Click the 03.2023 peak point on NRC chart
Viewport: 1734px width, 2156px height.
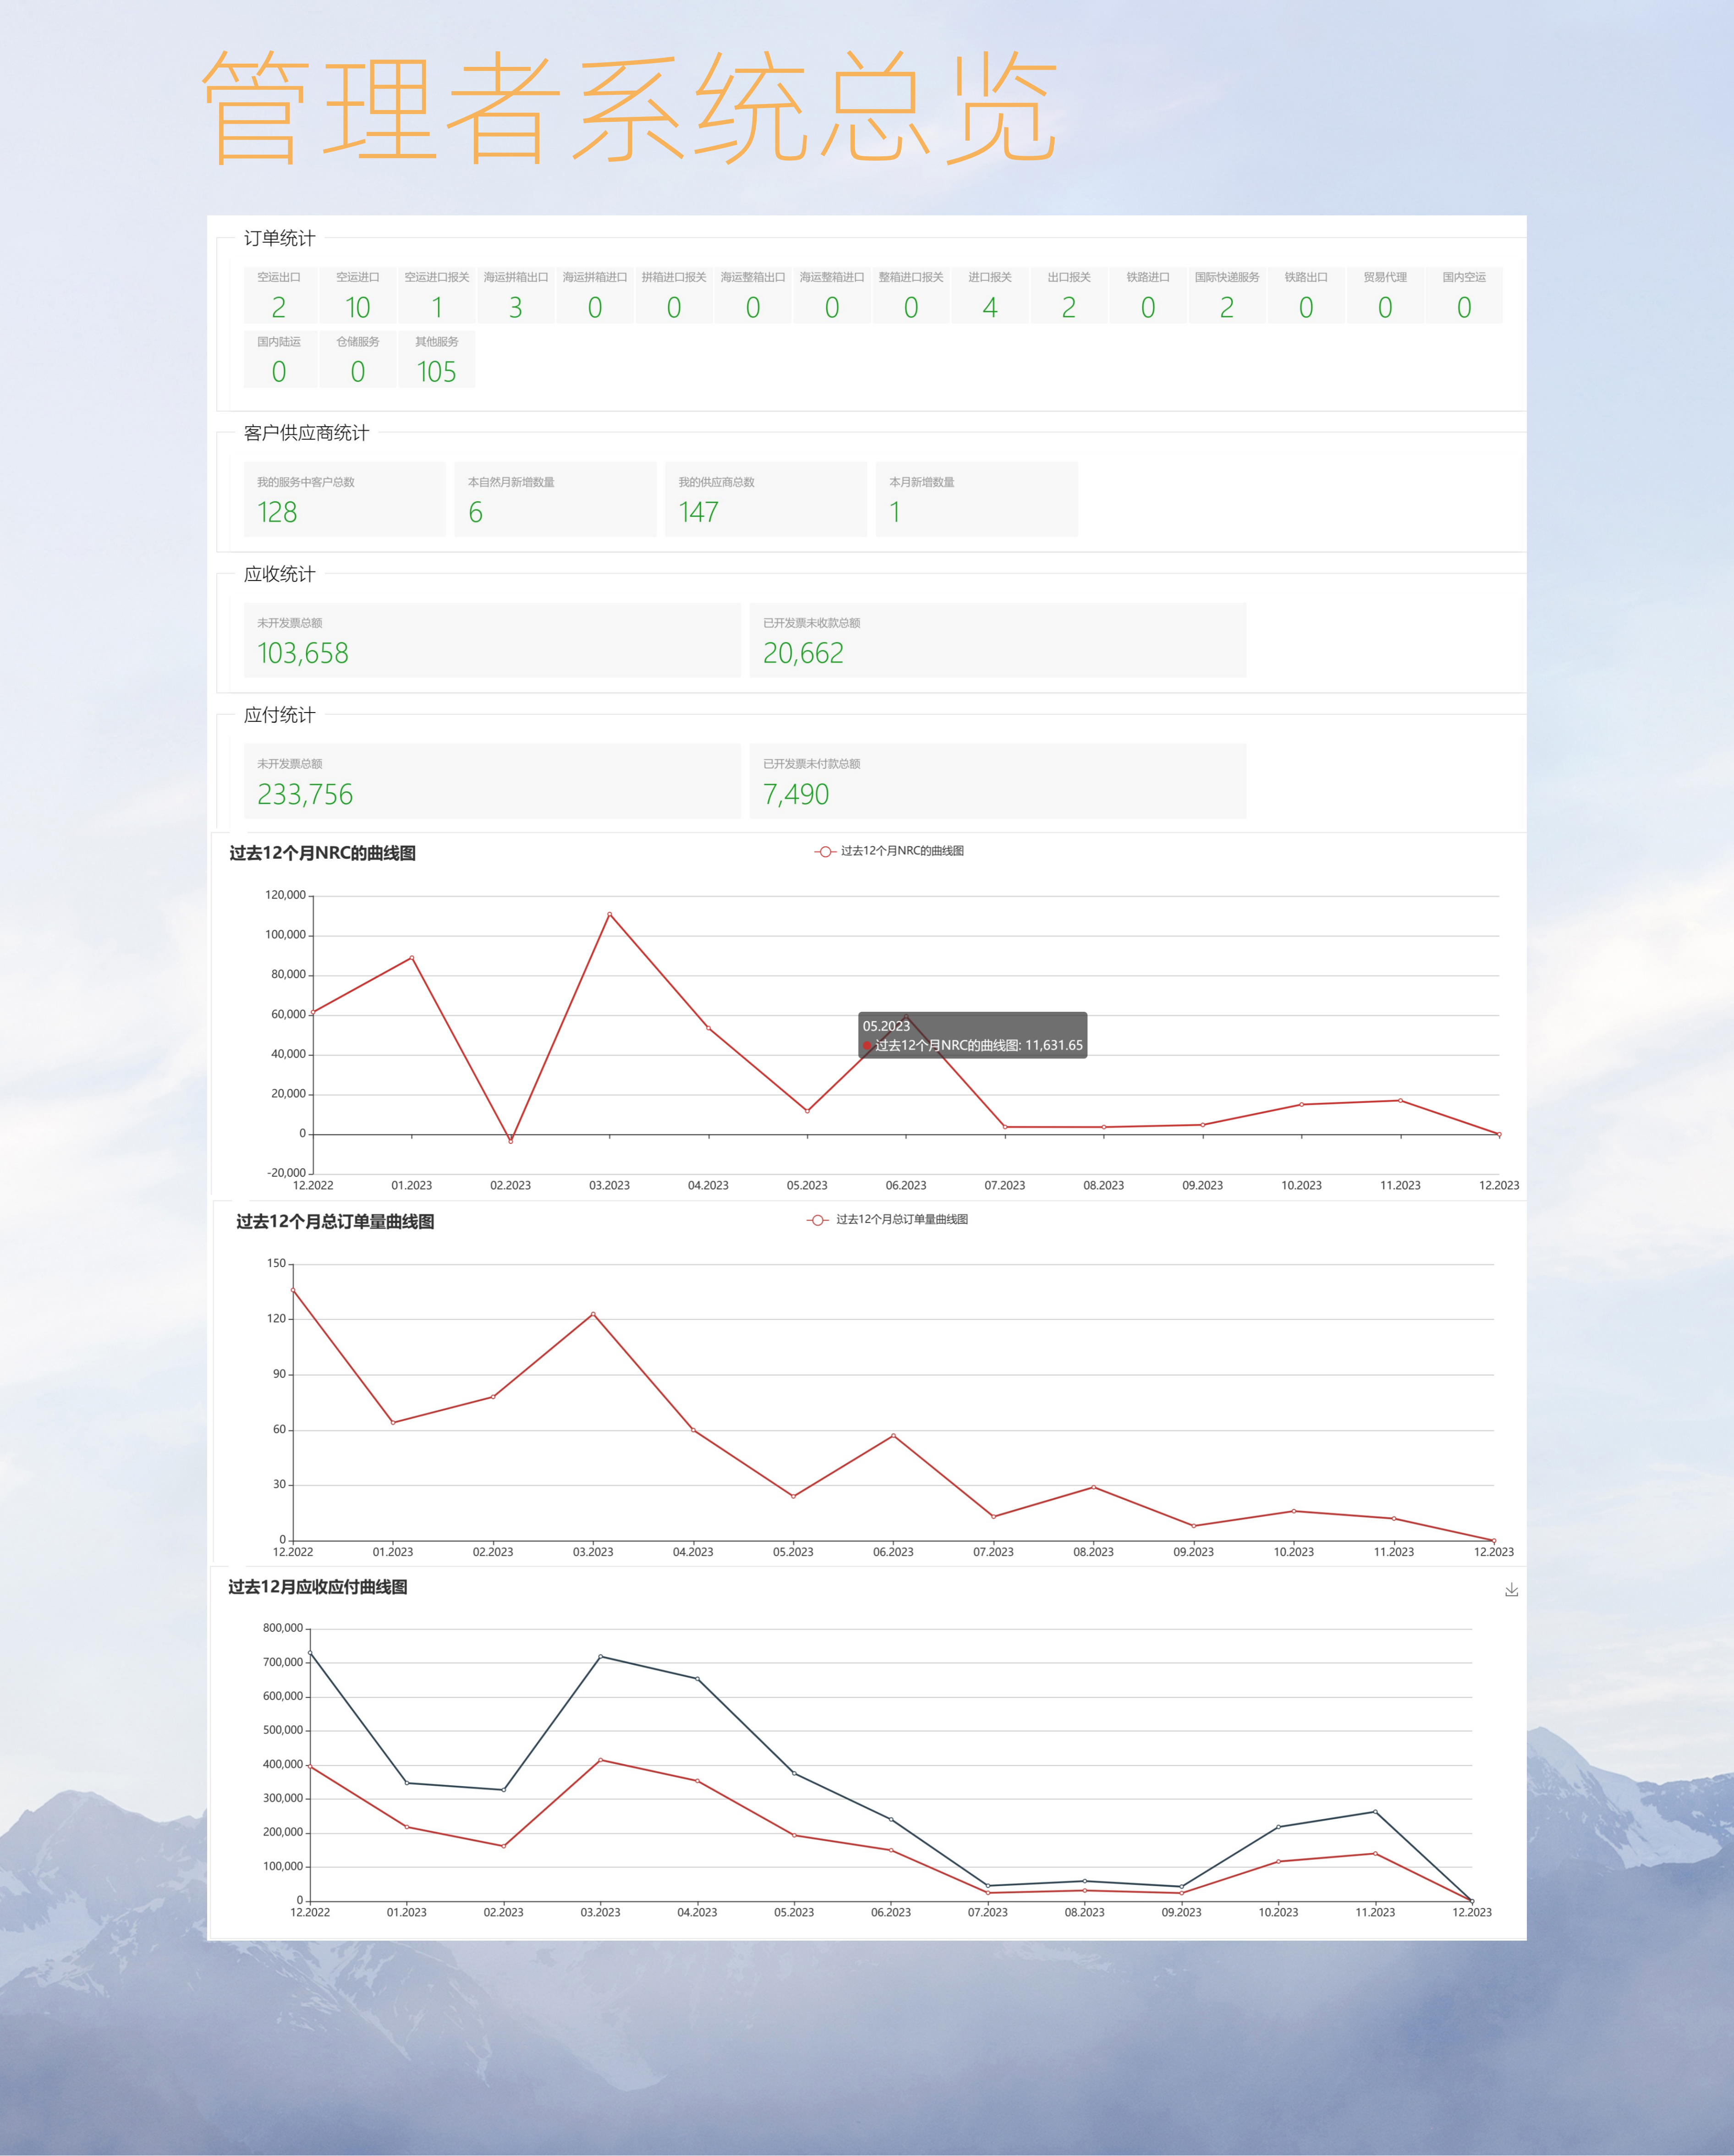610,914
